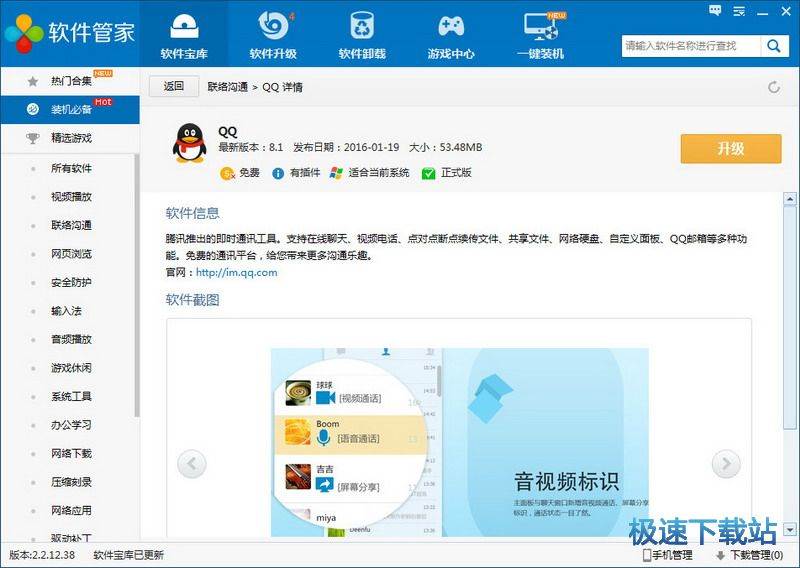
Task: Click the refresh icon in breadcrumb bar
Action: pyautogui.click(x=773, y=87)
